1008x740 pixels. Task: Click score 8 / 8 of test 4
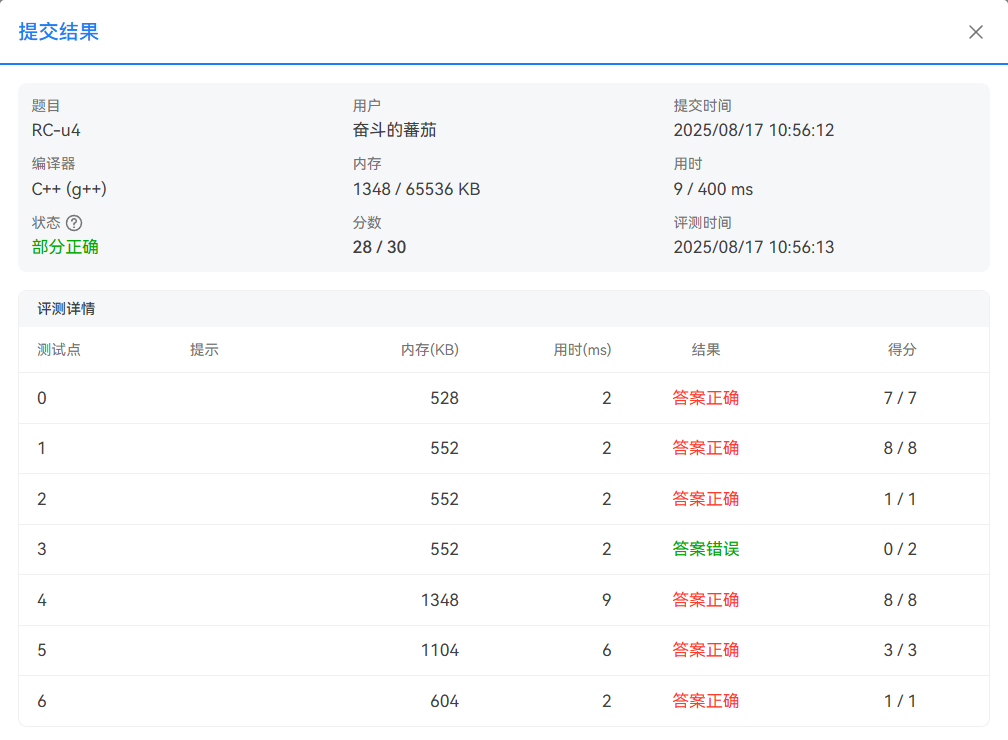point(900,600)
